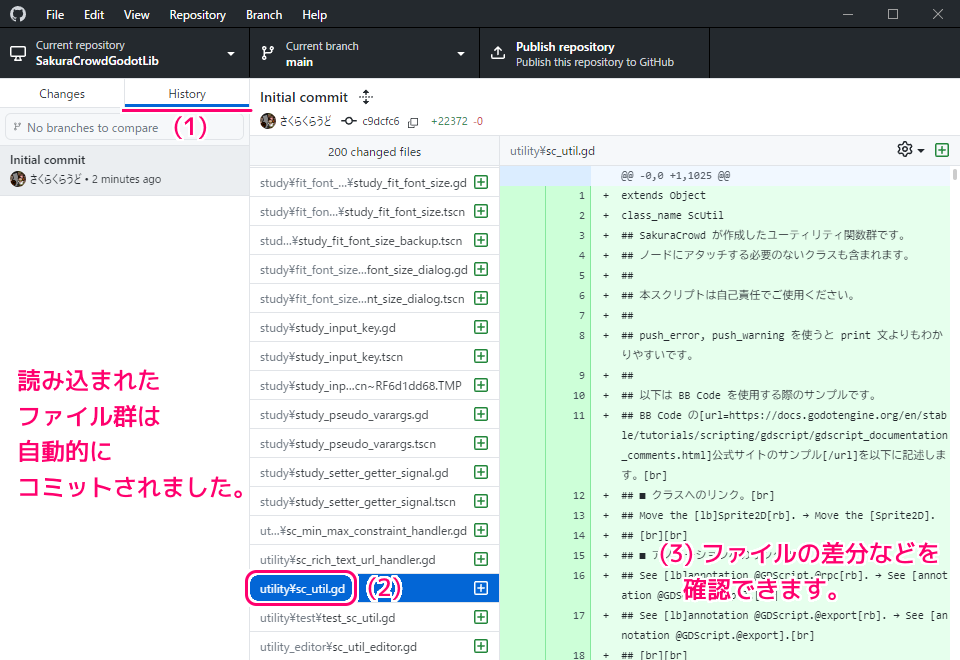This screenshot has width=960, height=660.
Task: Click the +22372 additions count
Action: (449, 121)
